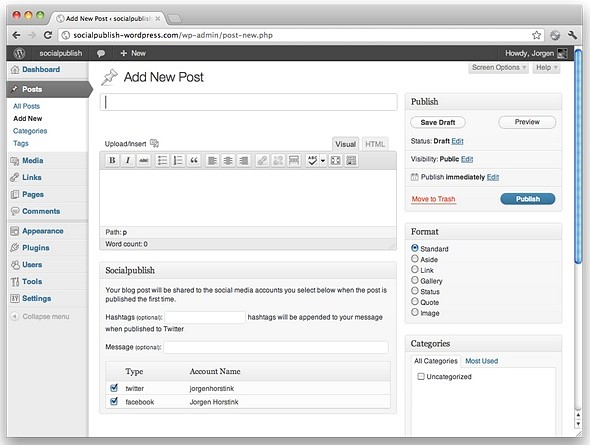Click the Hashtags input field

[205, 317]
